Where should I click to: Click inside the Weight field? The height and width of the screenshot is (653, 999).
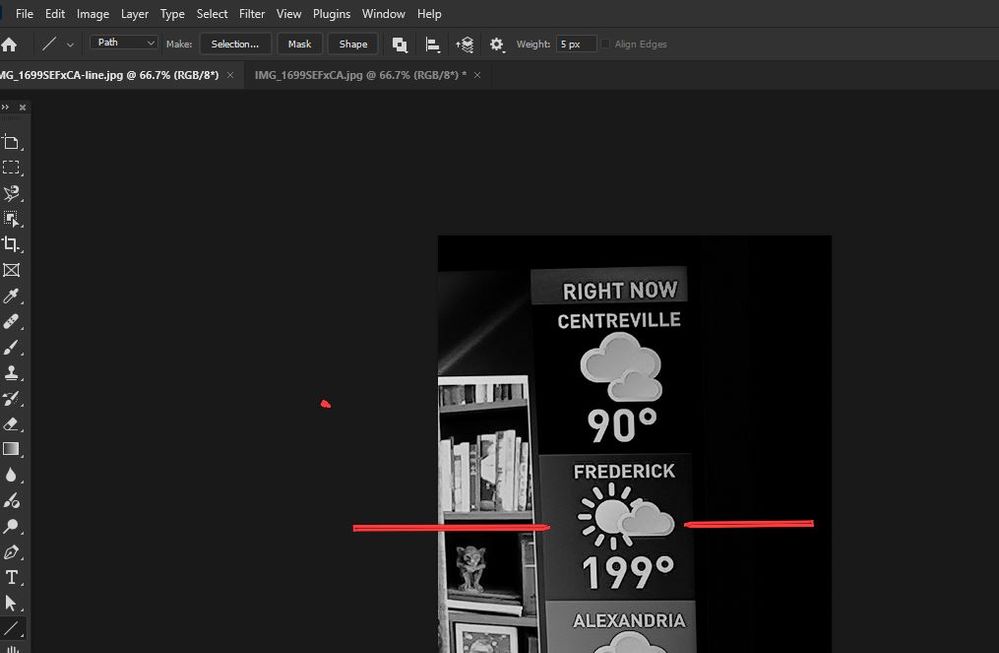coord(575,43)
